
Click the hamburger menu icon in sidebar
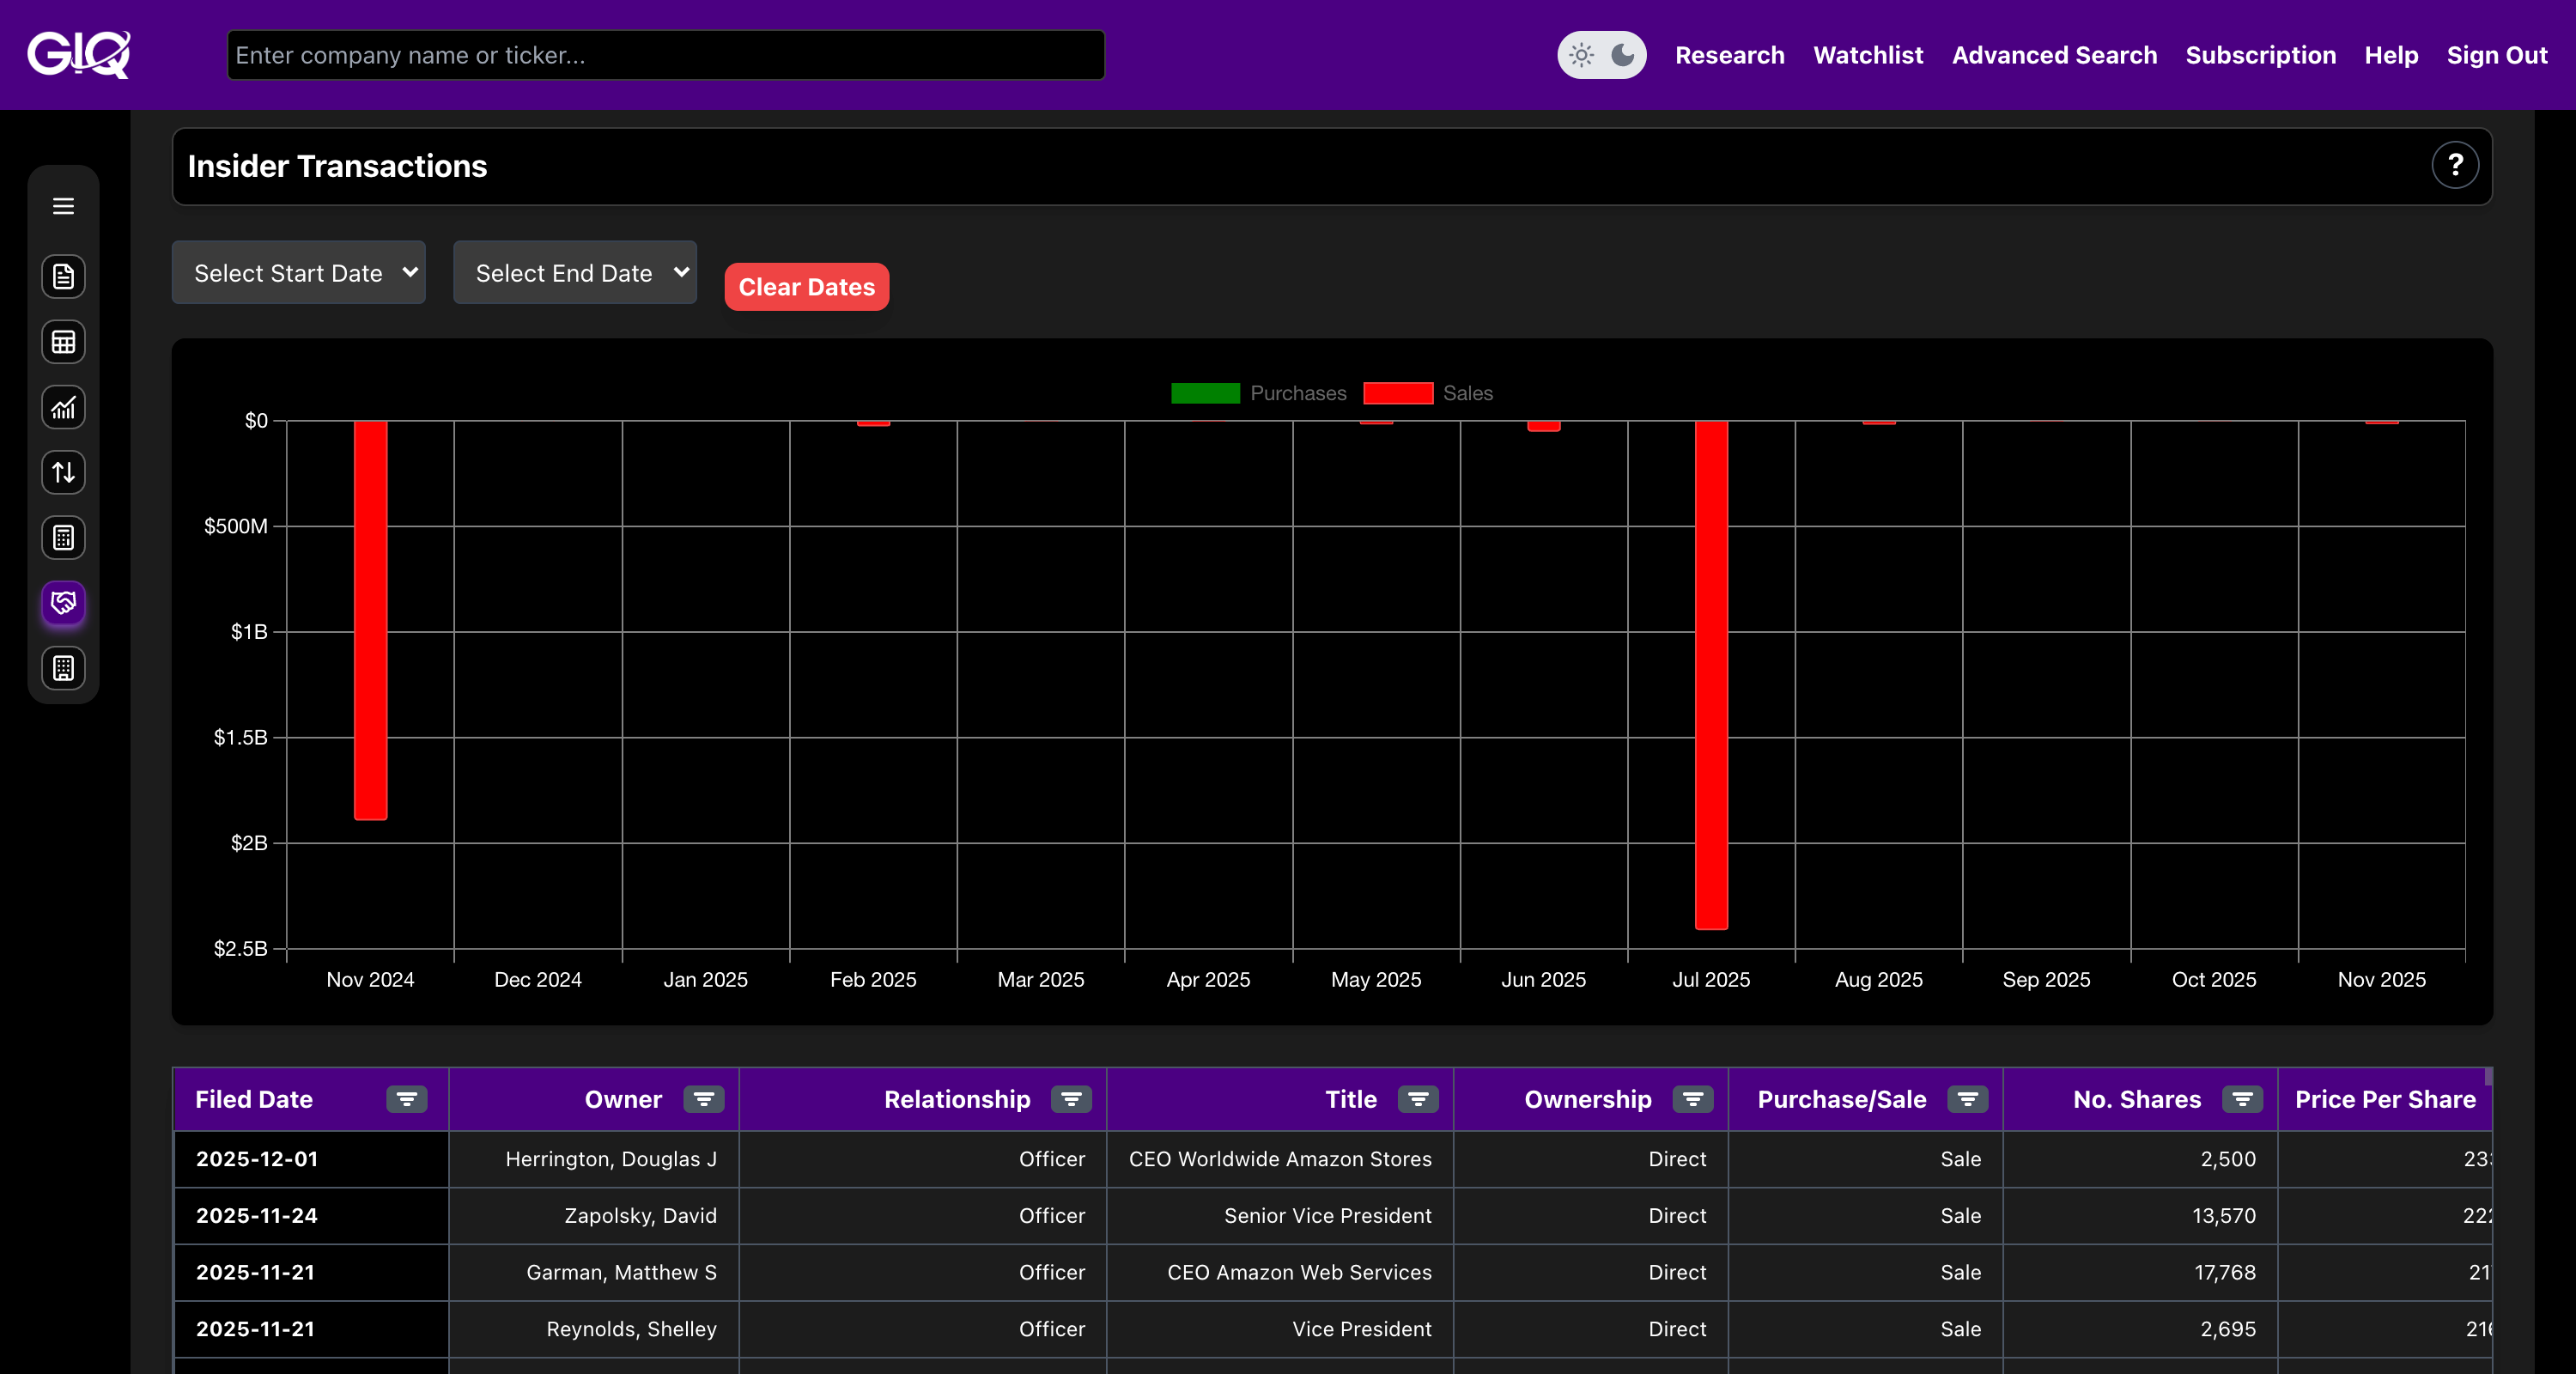pos(63,206)
